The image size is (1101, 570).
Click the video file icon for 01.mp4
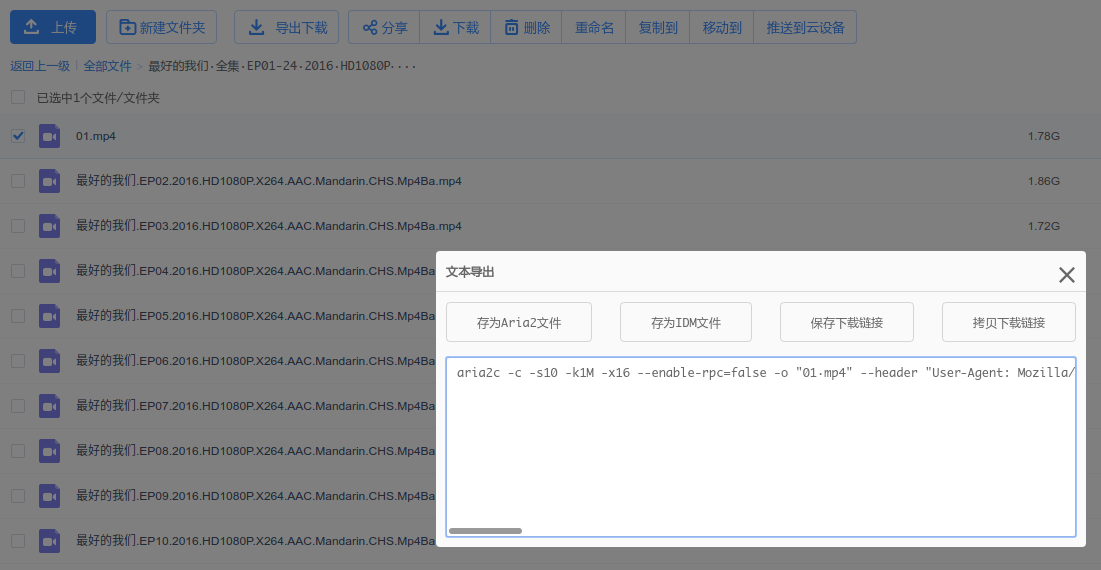(49, 136)
